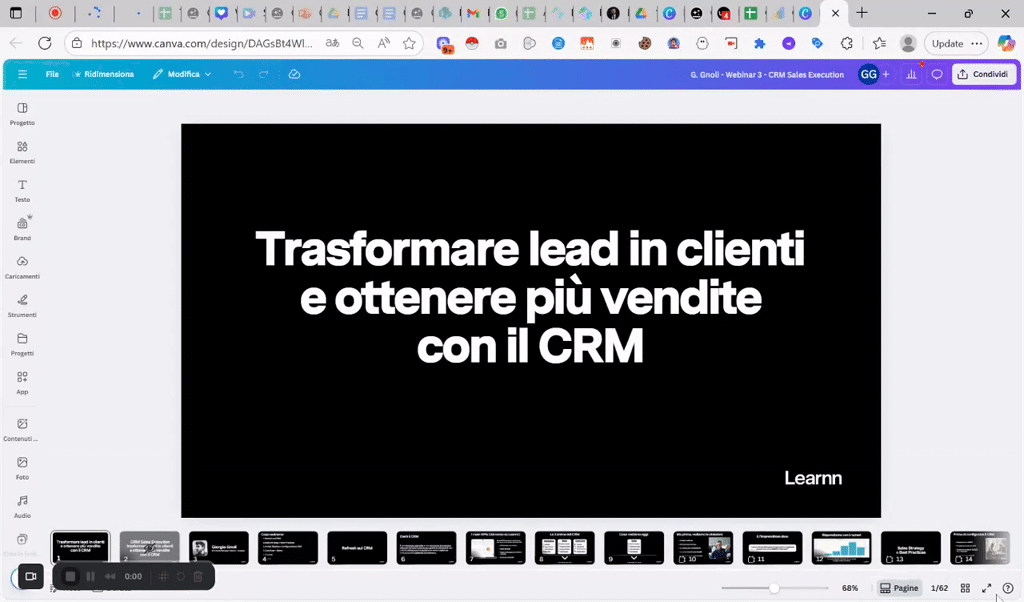
Task: Pause the screen recording
Action: (x=90, y=577)
